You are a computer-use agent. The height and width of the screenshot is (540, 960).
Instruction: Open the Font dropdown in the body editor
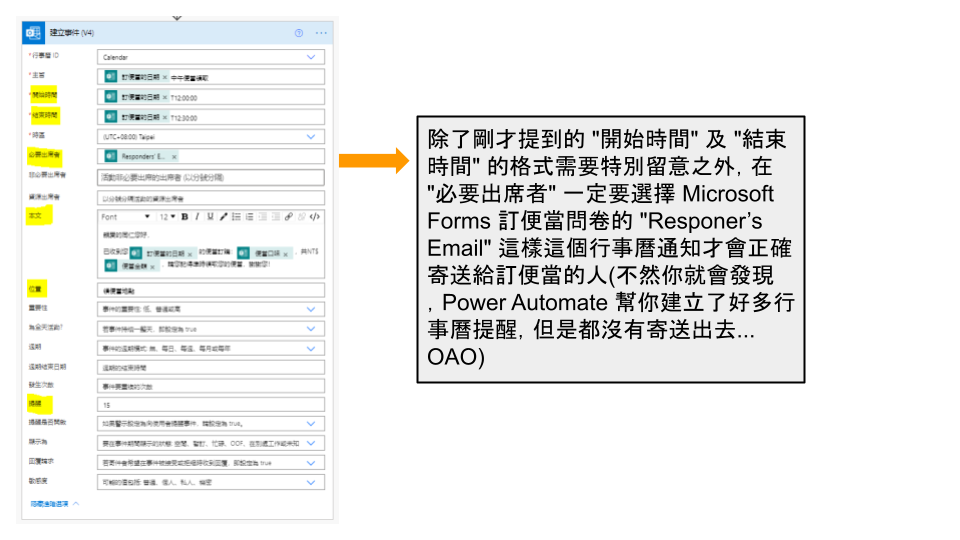[x=126, y=217]
